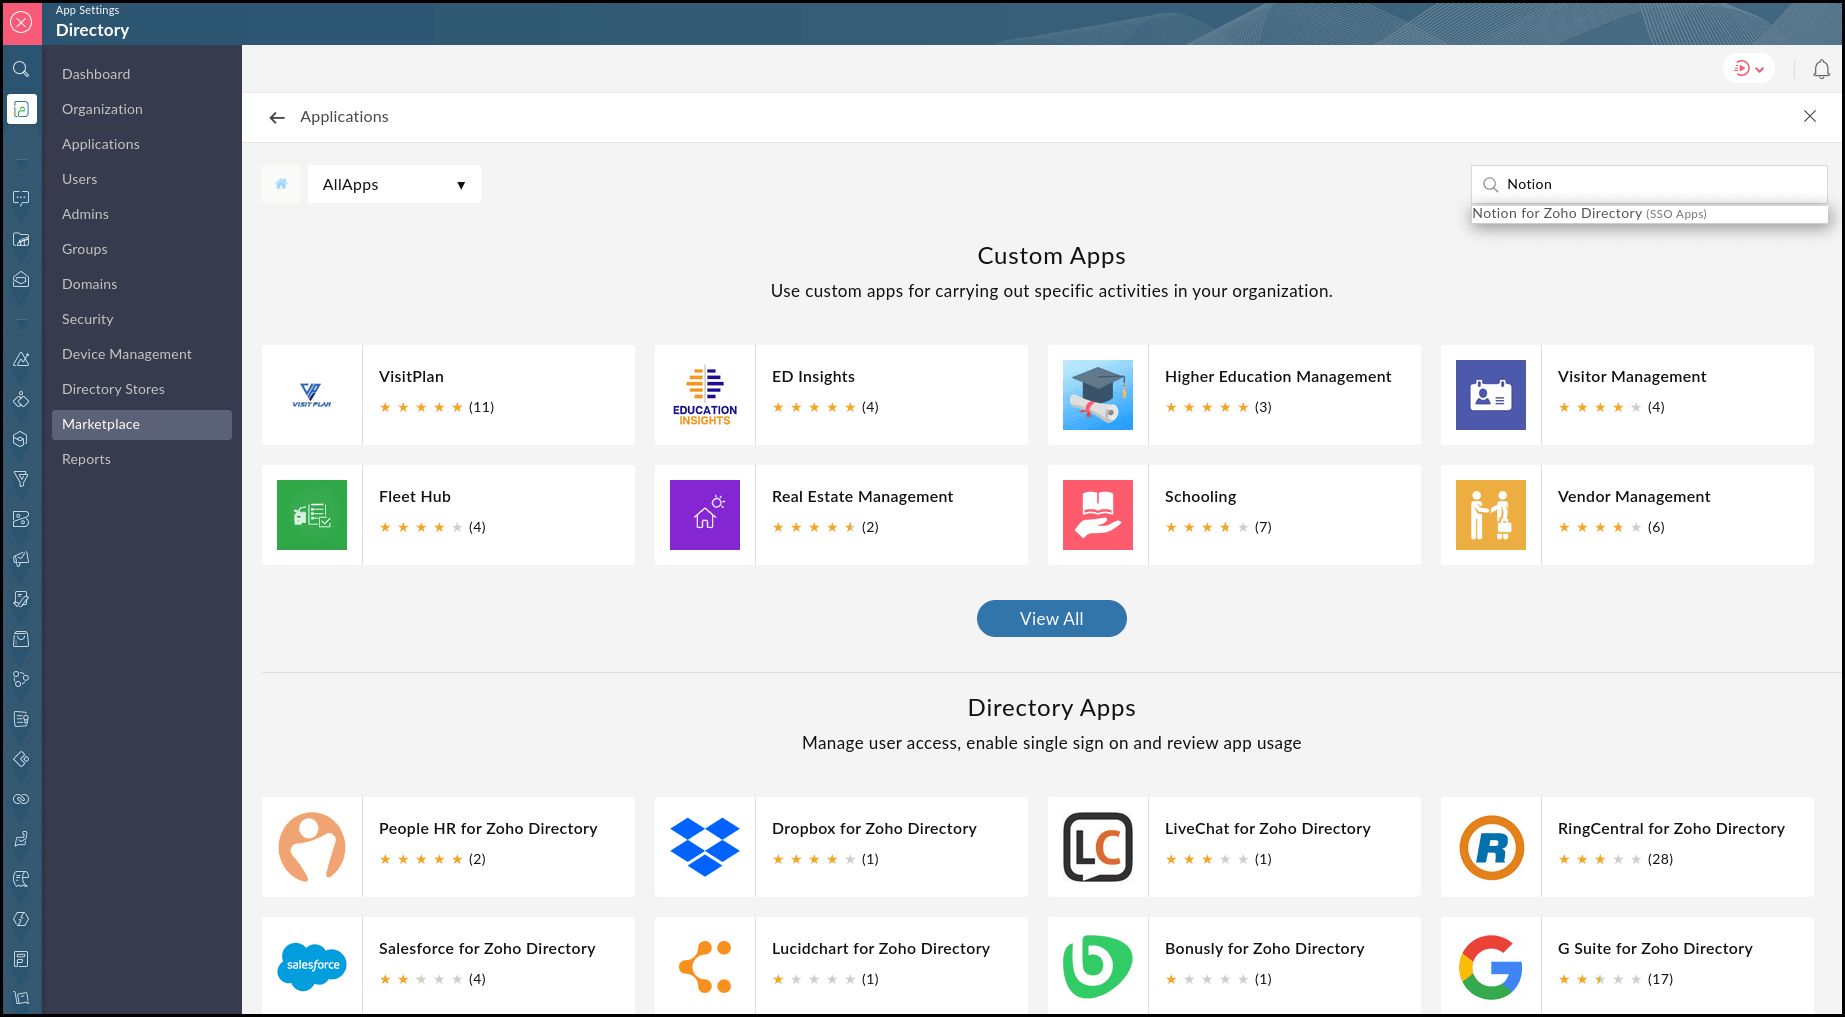Go back using the Applications arrow
Screen dimensions: 1845x1017
[277, 118]
